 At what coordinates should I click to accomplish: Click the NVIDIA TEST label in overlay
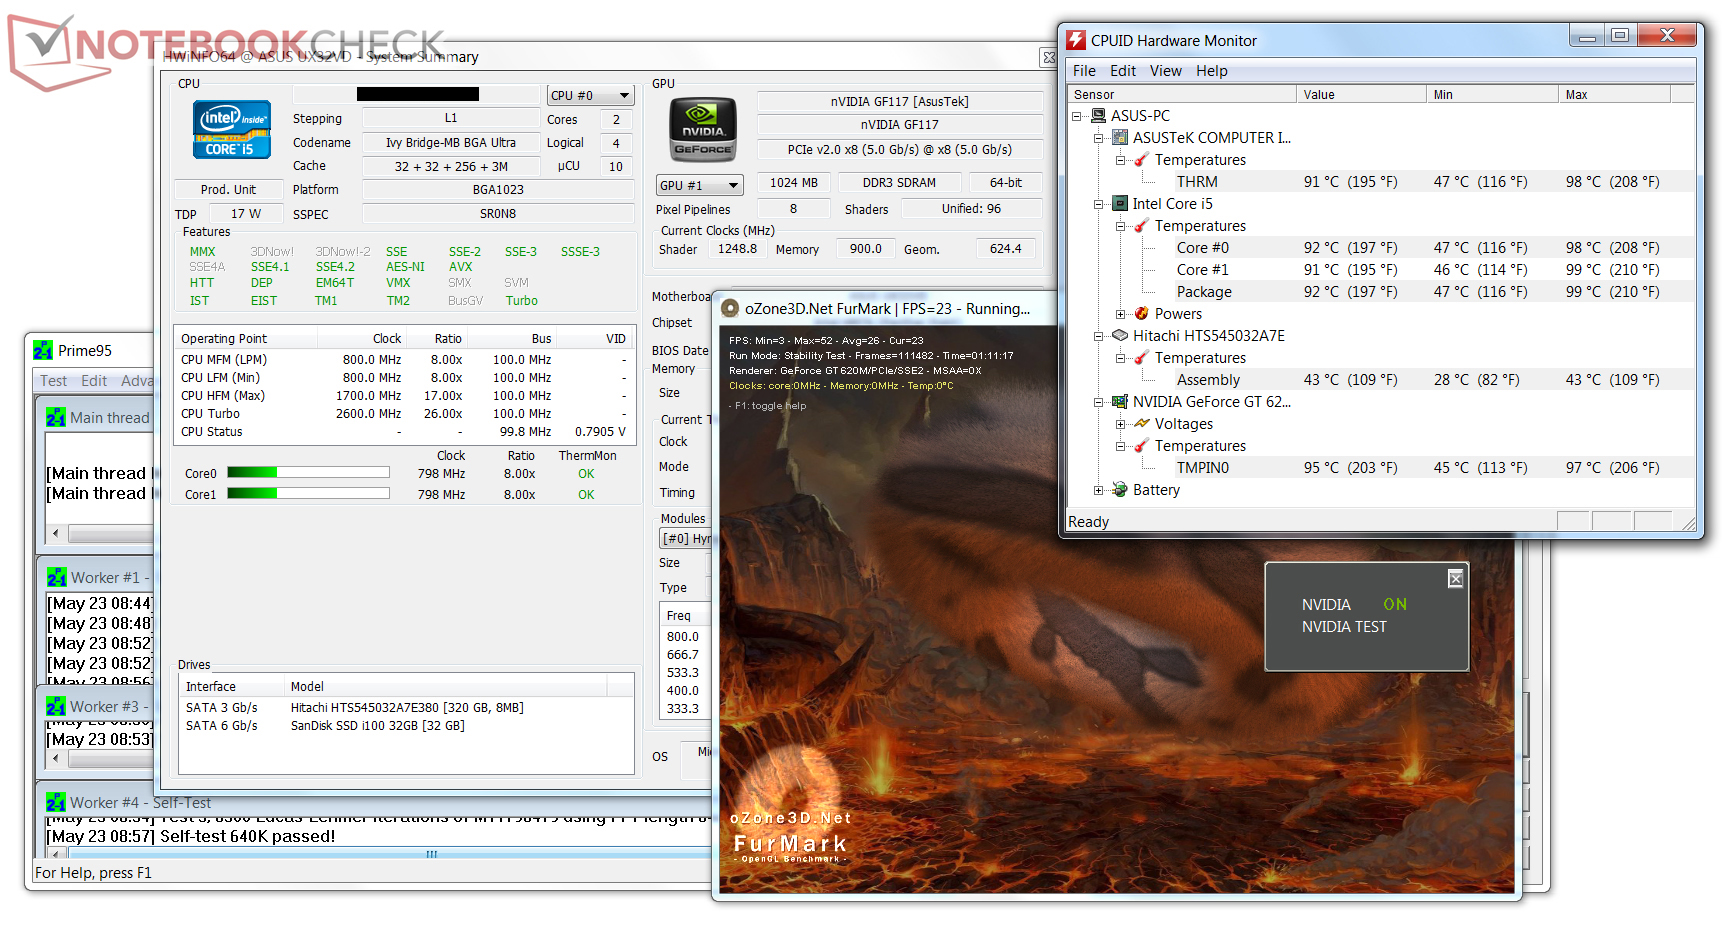point(1344,627)
